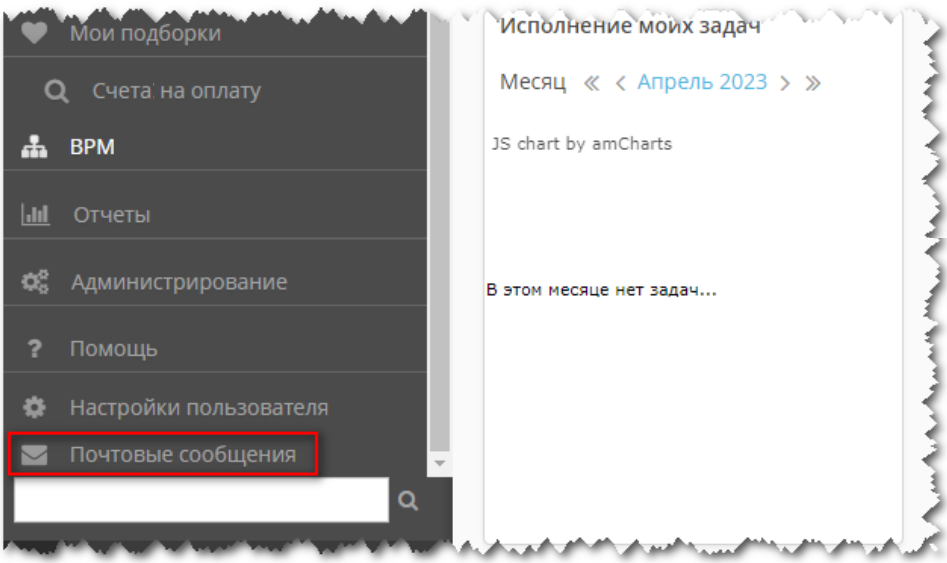Follow the JS chart by amCharts link

click(581, 144)
